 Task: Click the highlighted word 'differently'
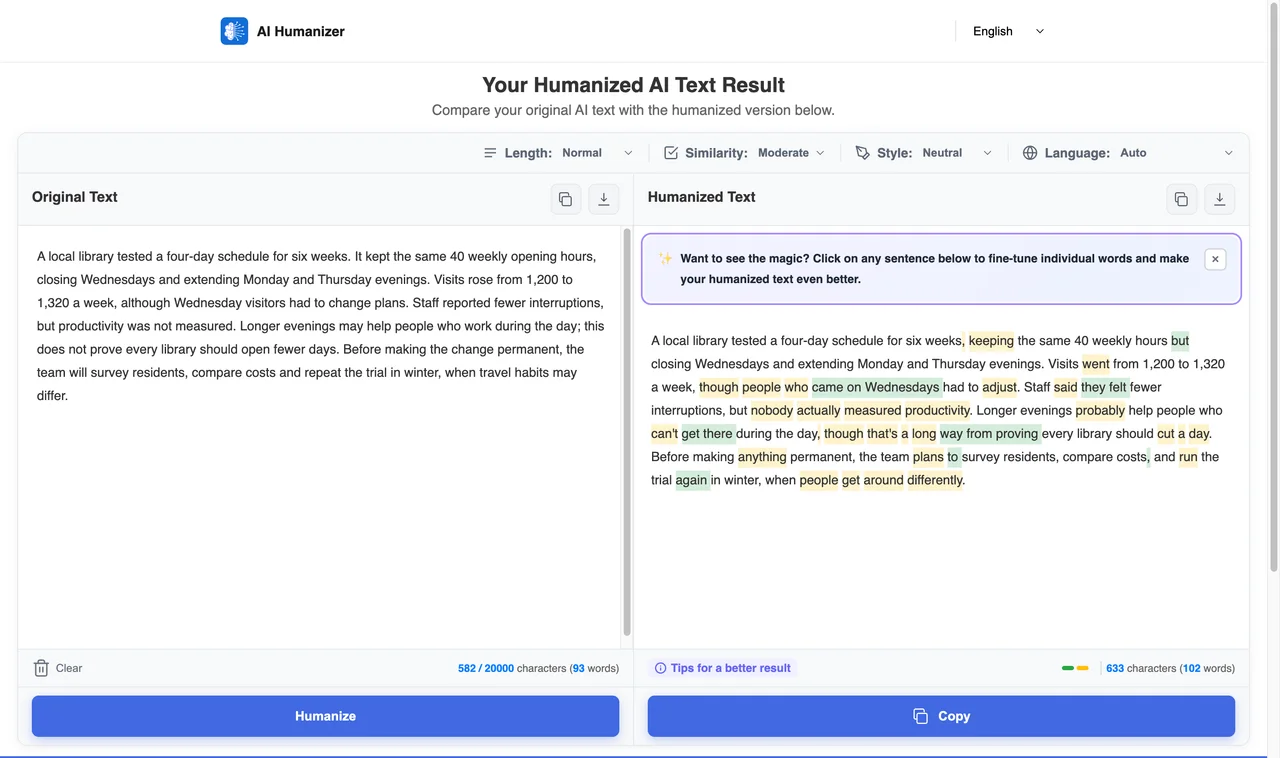click(935, 480)
